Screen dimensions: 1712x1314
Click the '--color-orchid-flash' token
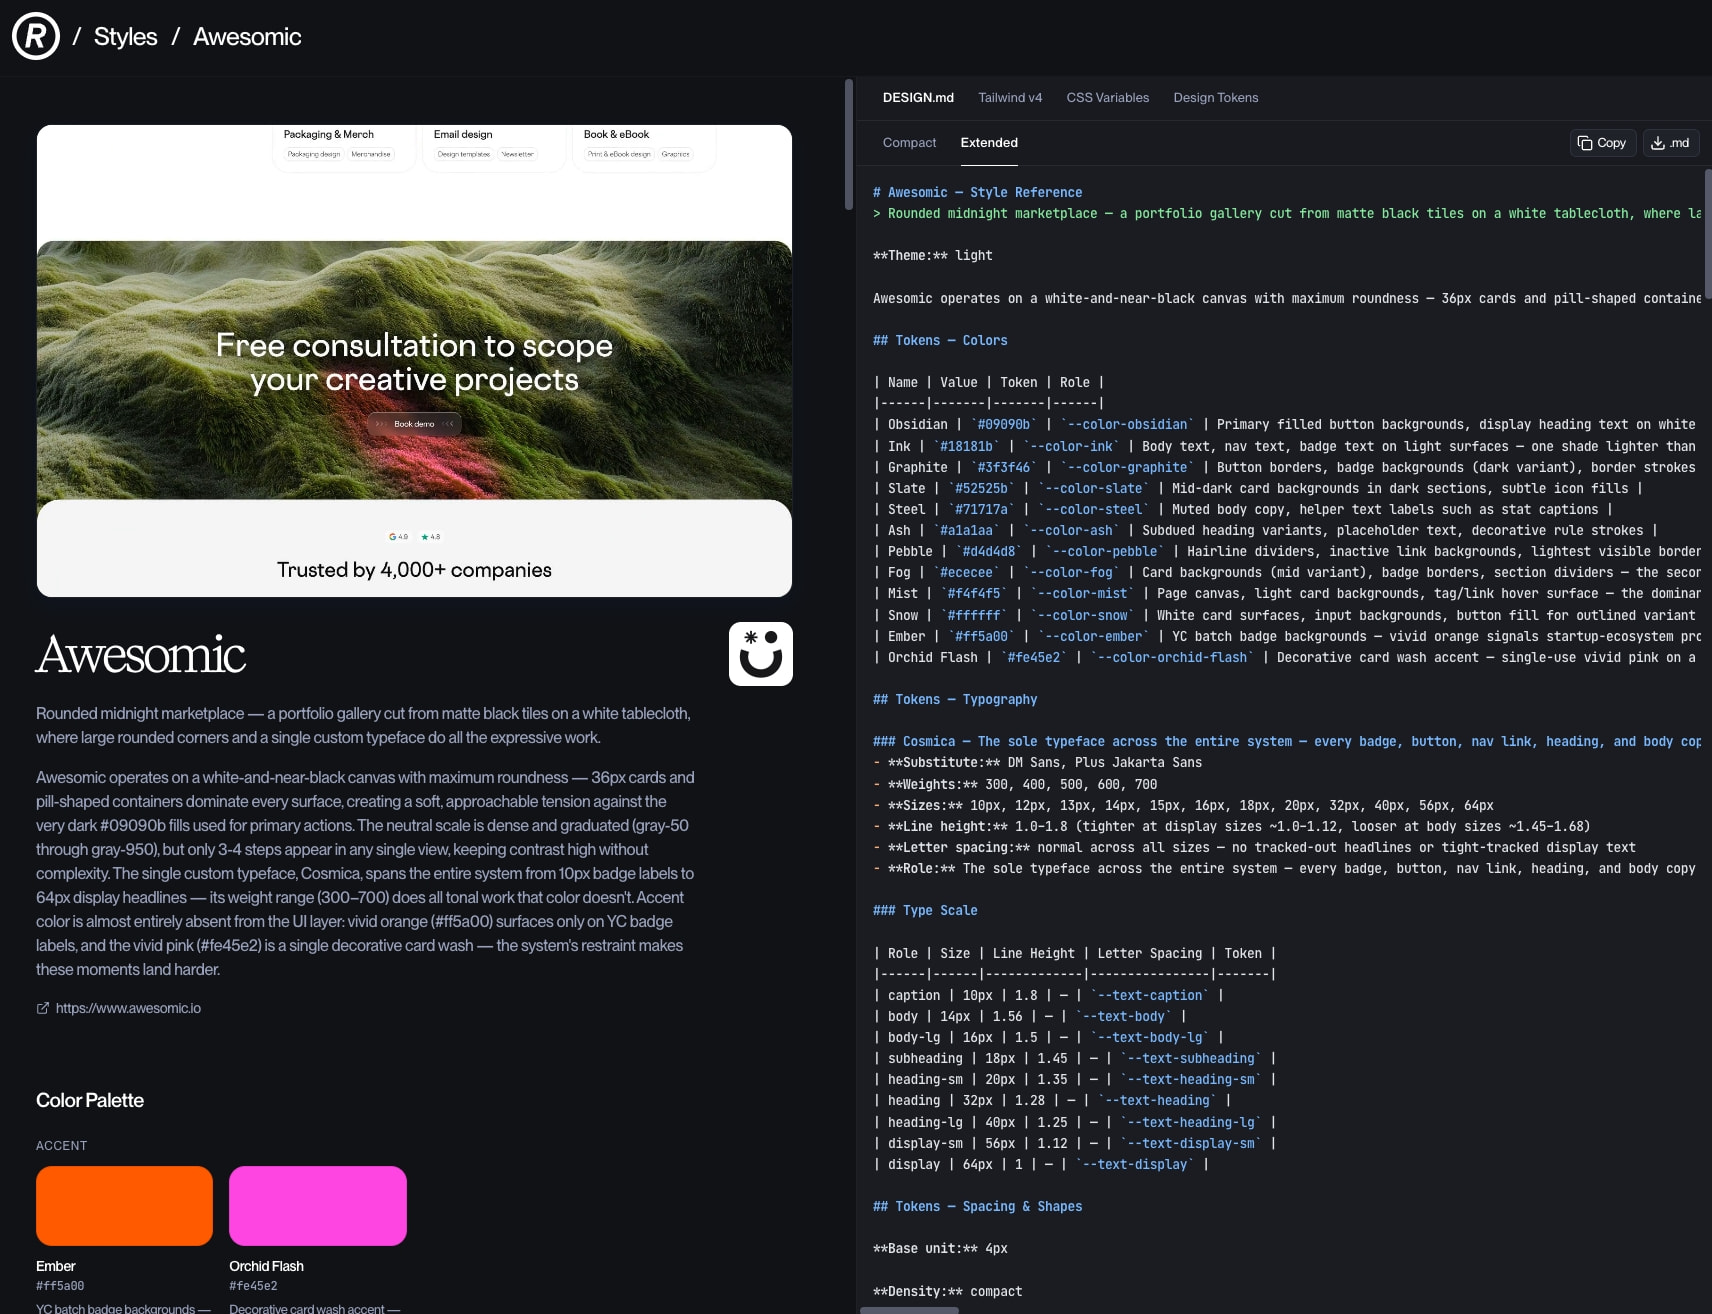point(1172,658)
